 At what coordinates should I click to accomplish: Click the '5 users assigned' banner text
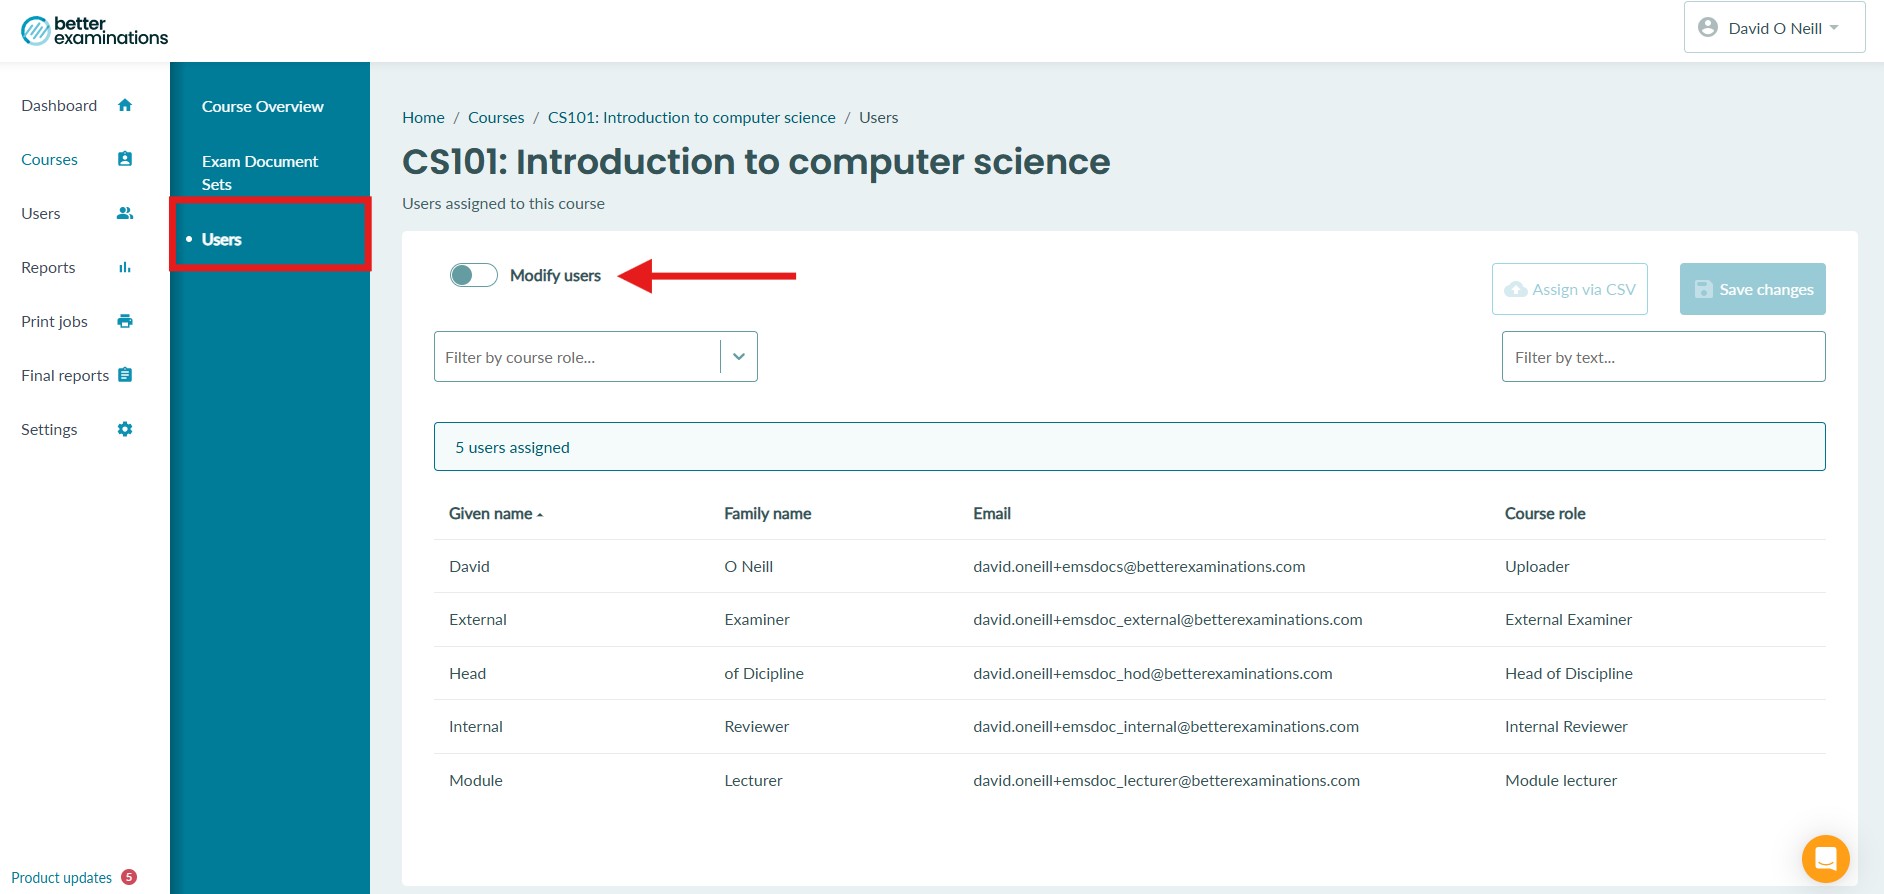click(x=512, y=447)
